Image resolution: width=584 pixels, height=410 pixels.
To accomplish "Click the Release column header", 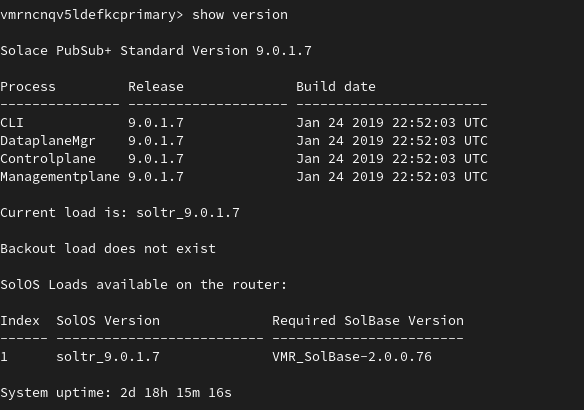I will [x=156, y=87].
